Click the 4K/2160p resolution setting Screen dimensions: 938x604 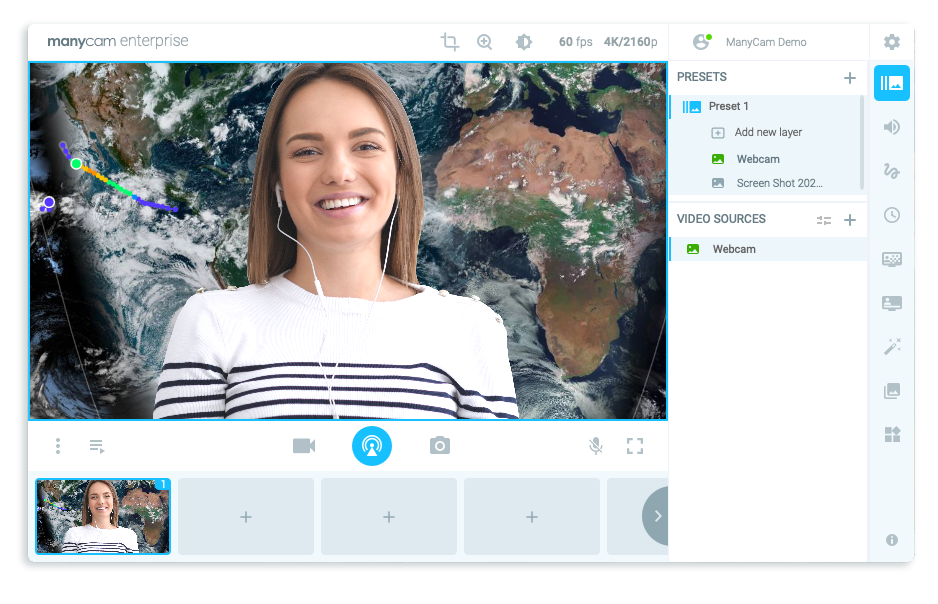(631, 42)
